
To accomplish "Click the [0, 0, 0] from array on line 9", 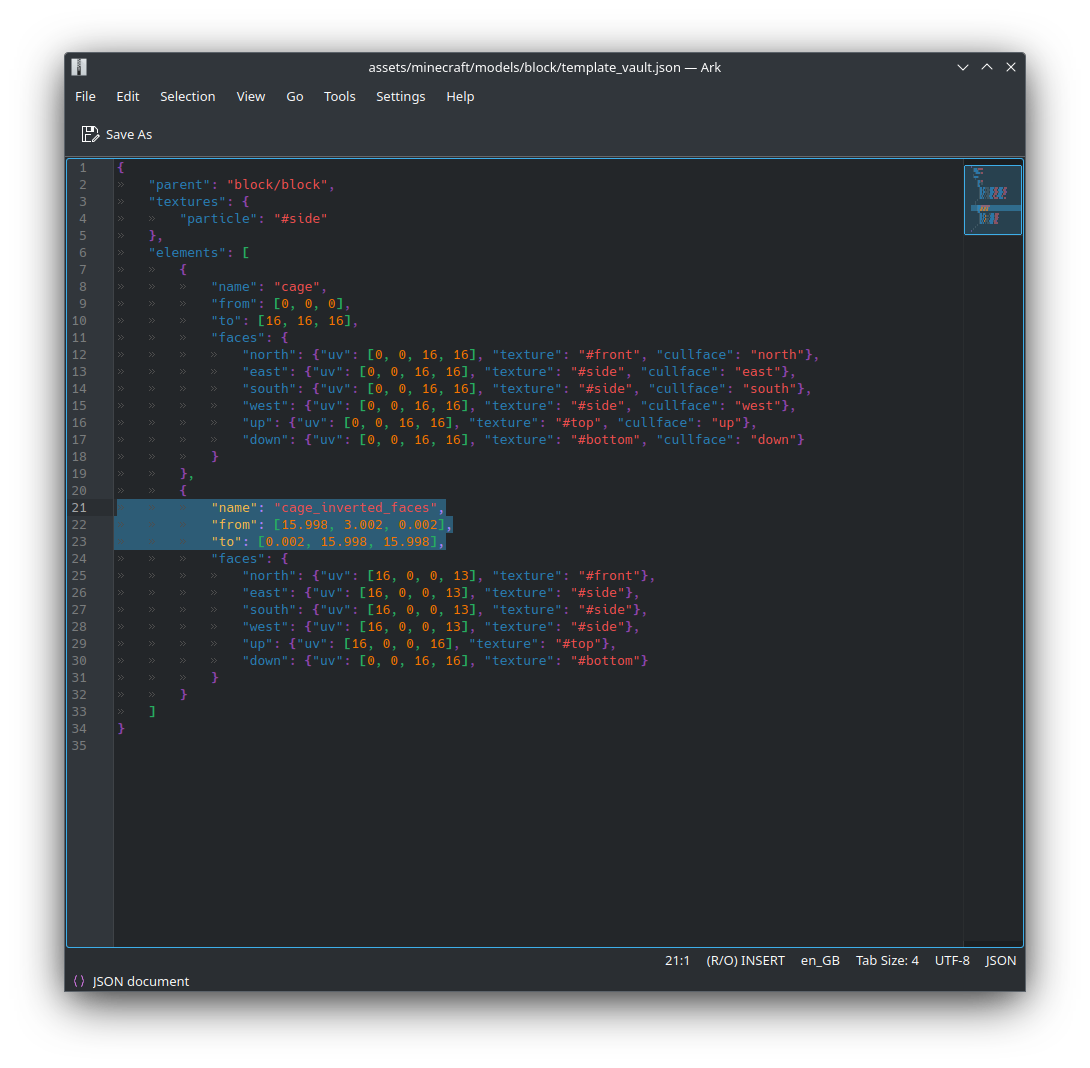I will [309, 304].
